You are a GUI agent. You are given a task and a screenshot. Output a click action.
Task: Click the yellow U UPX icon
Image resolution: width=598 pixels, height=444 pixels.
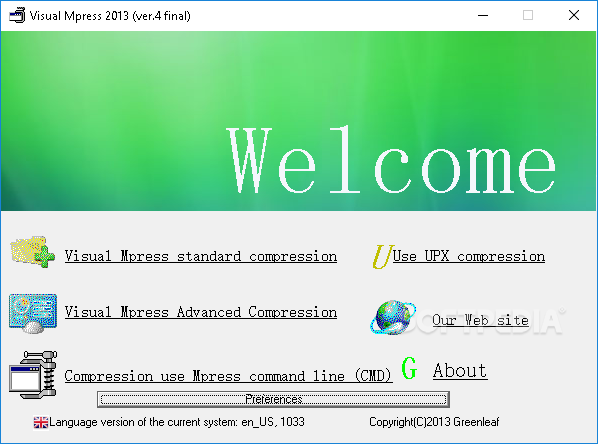[383, 257]
